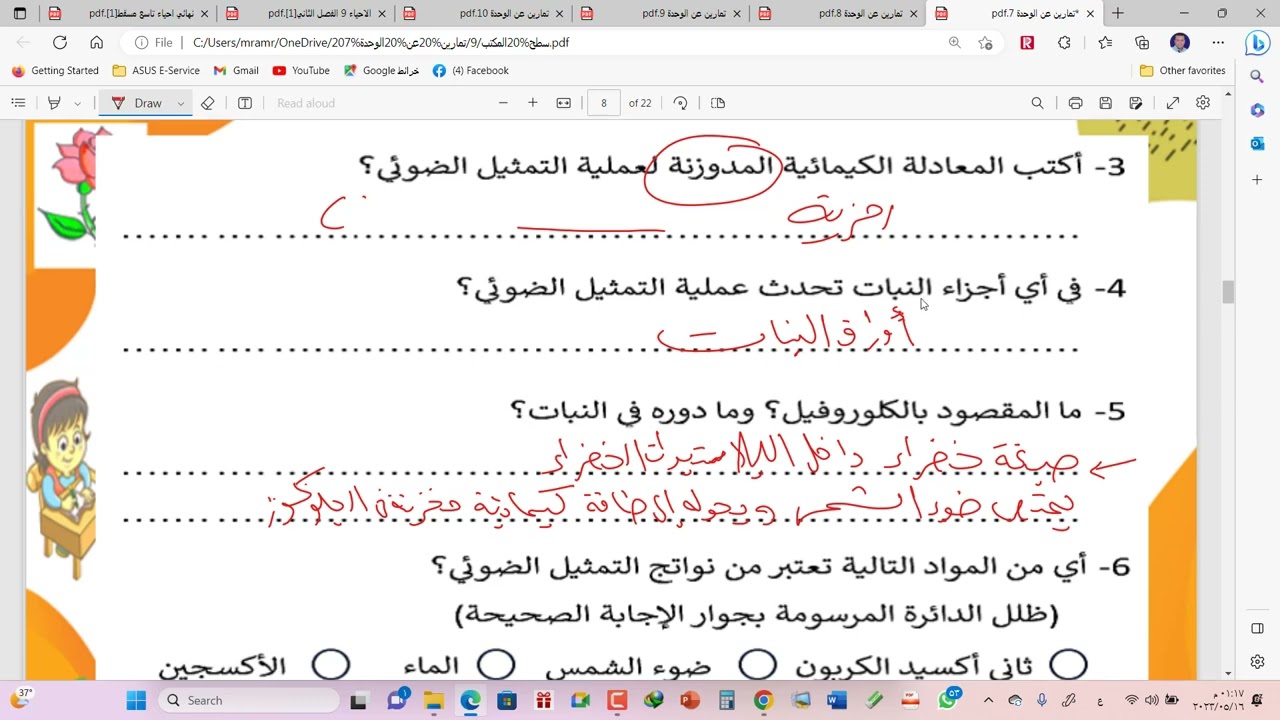
Task: Open a new browser tab
Action: tap(1118, 14)
